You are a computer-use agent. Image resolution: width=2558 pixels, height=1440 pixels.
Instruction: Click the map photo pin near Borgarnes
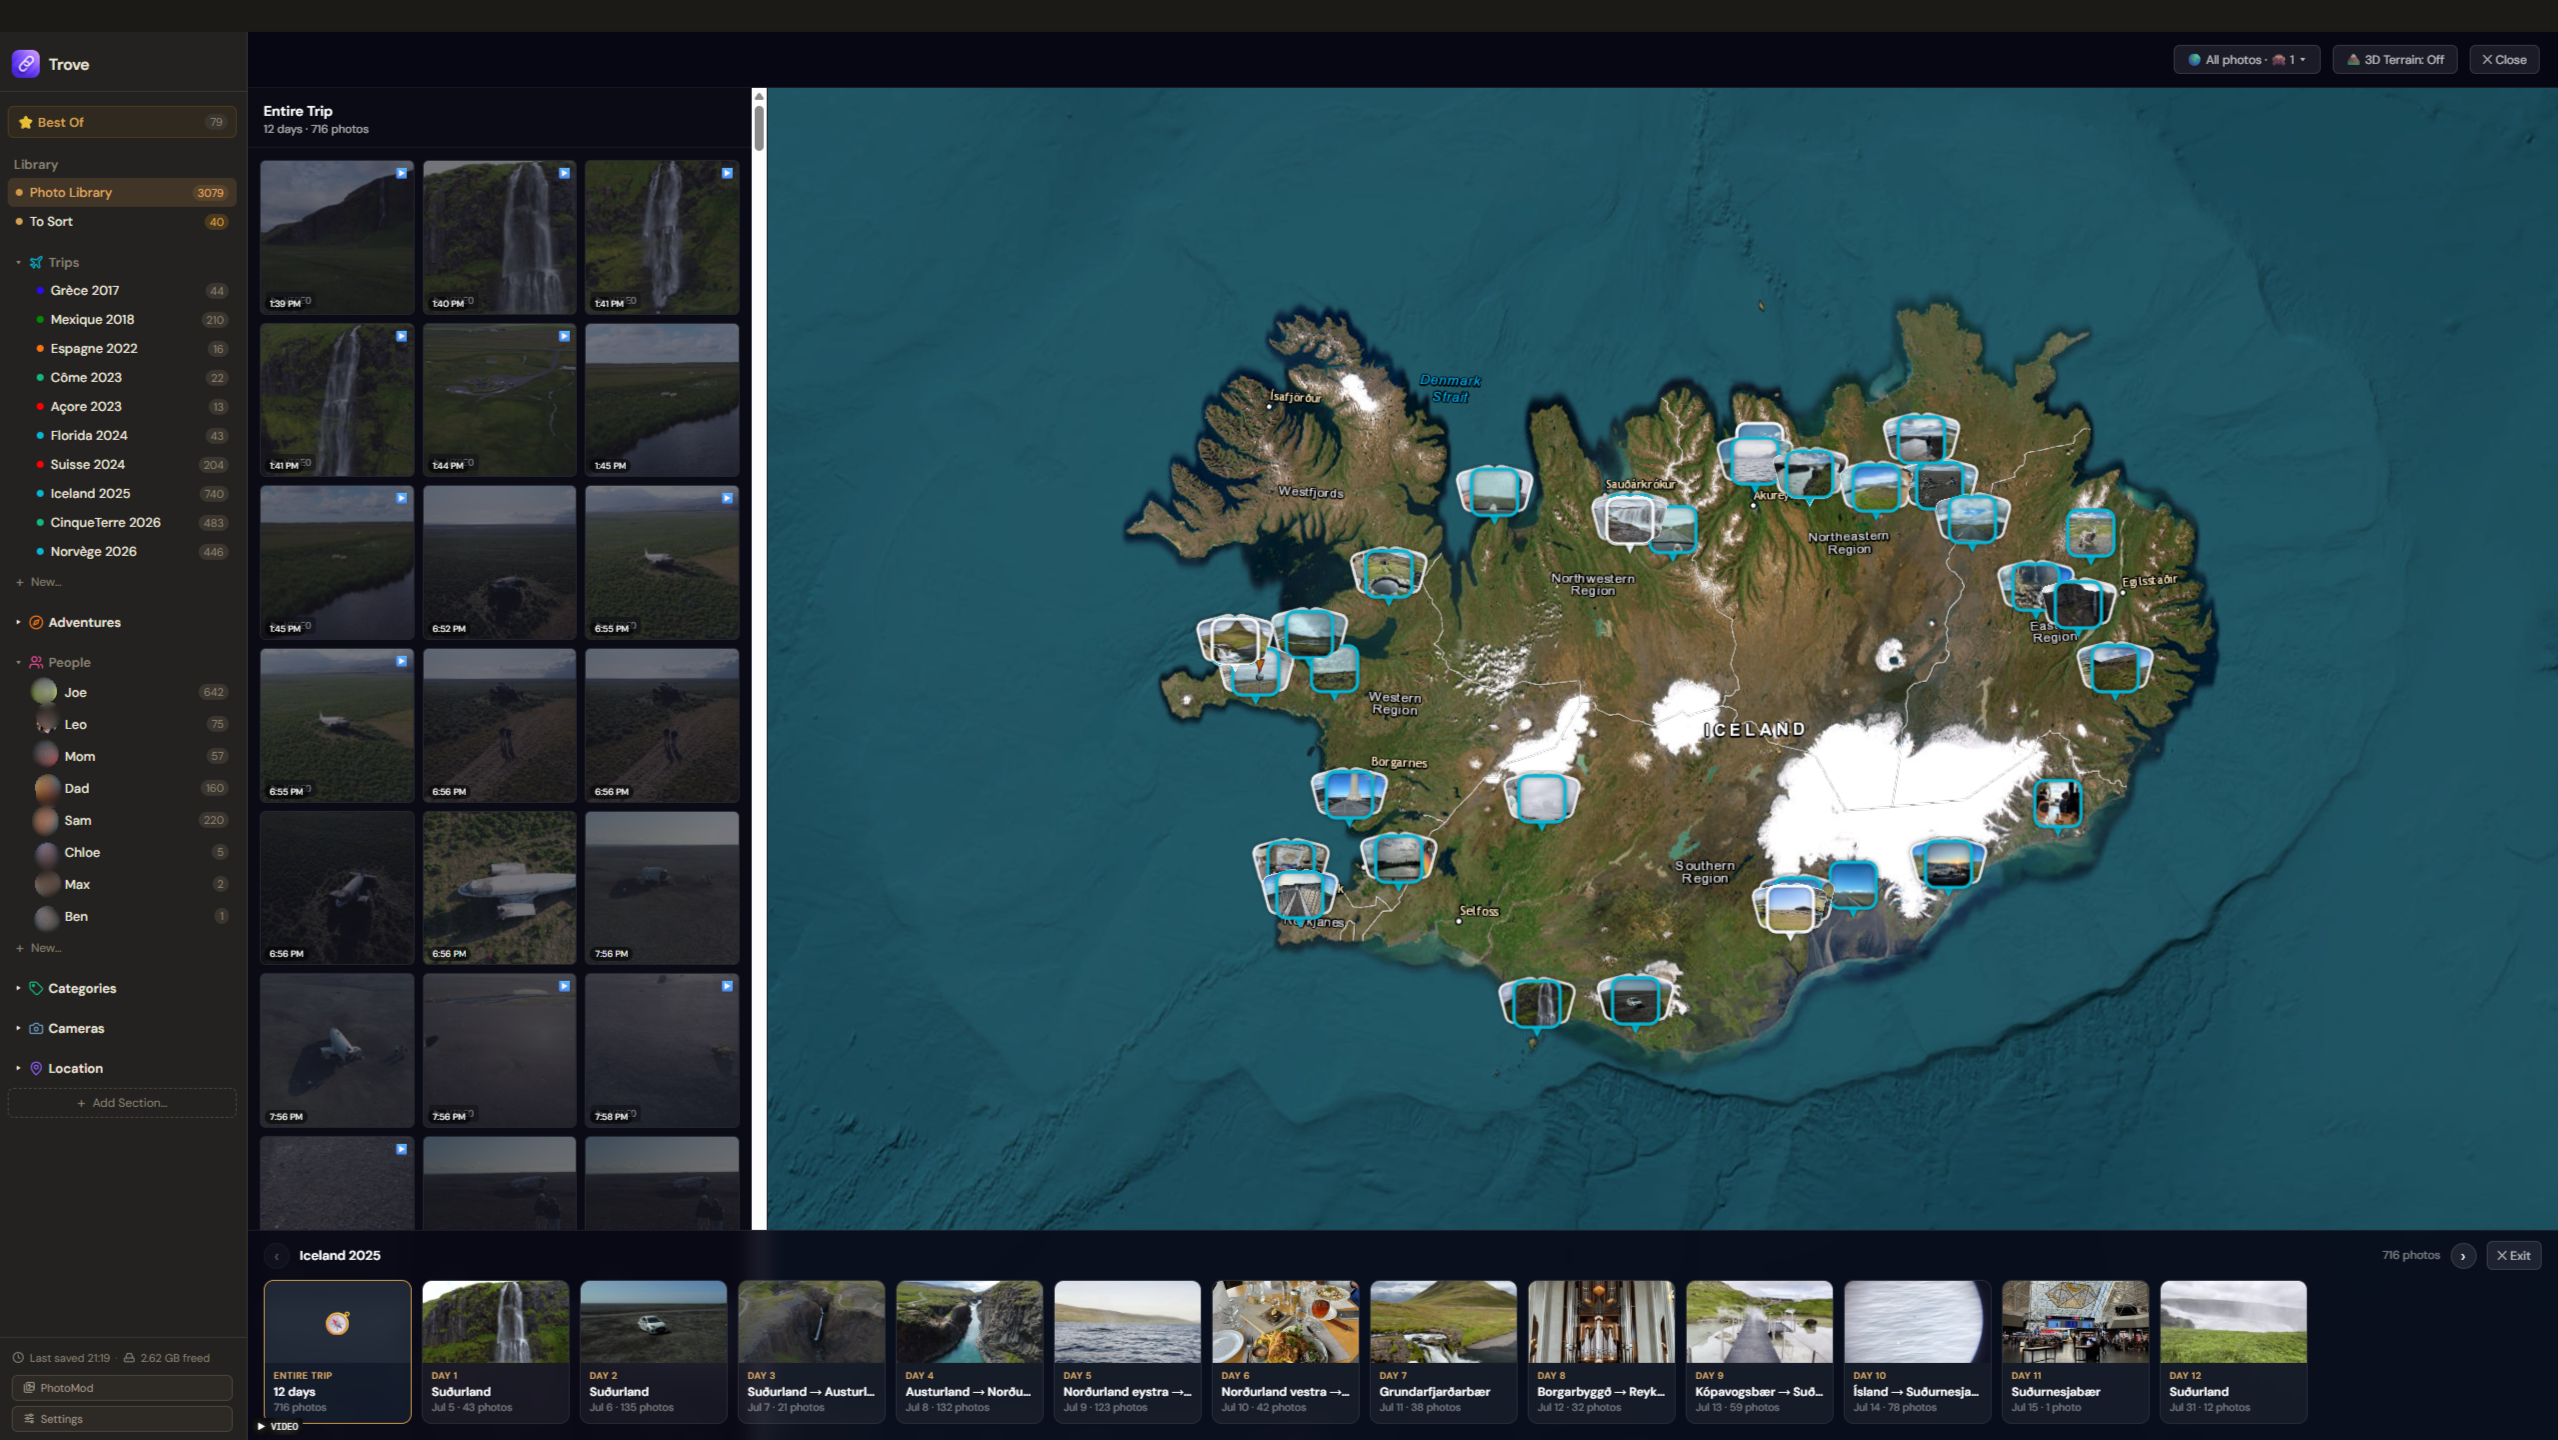point(1349,795)
